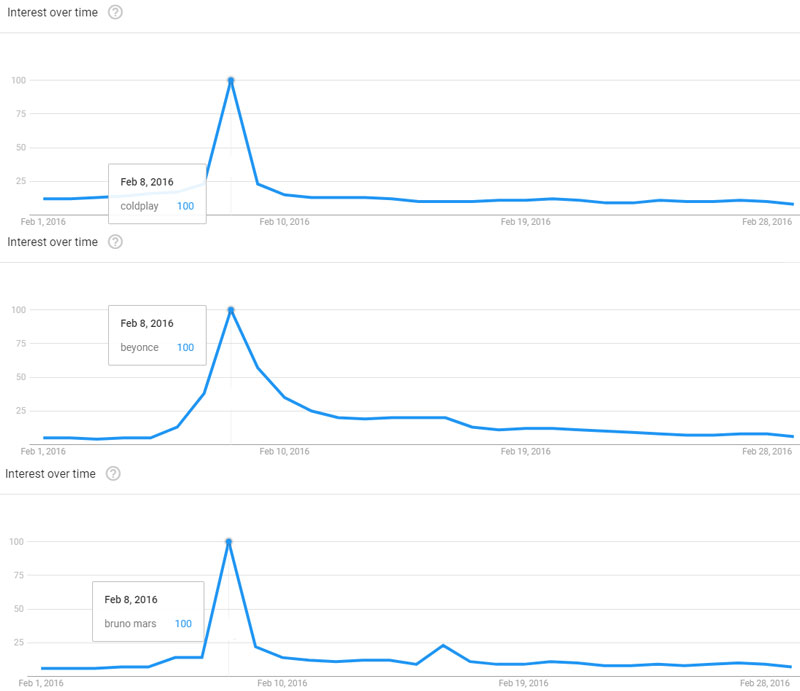Click the help icon above the bruno mars chart
This screenshot has width=800, height=691.
113,473
